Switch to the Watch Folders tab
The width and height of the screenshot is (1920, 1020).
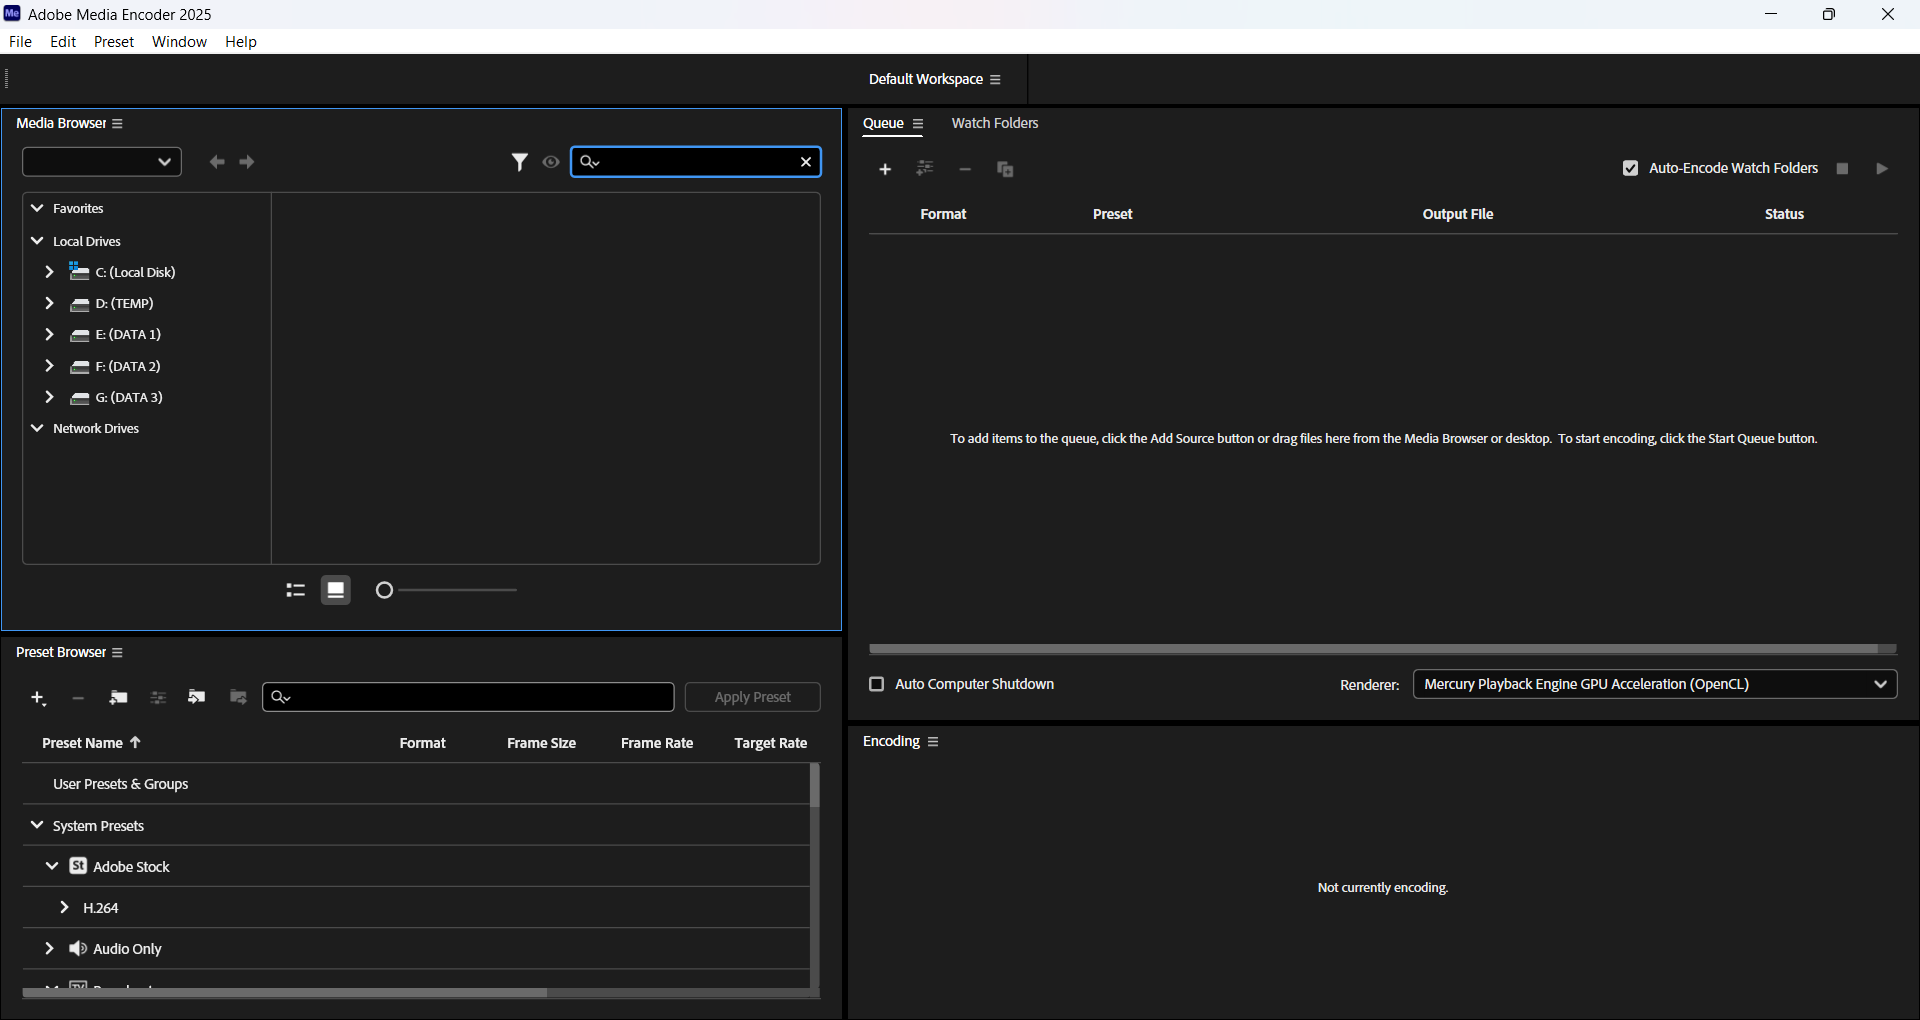click(995, 123)
